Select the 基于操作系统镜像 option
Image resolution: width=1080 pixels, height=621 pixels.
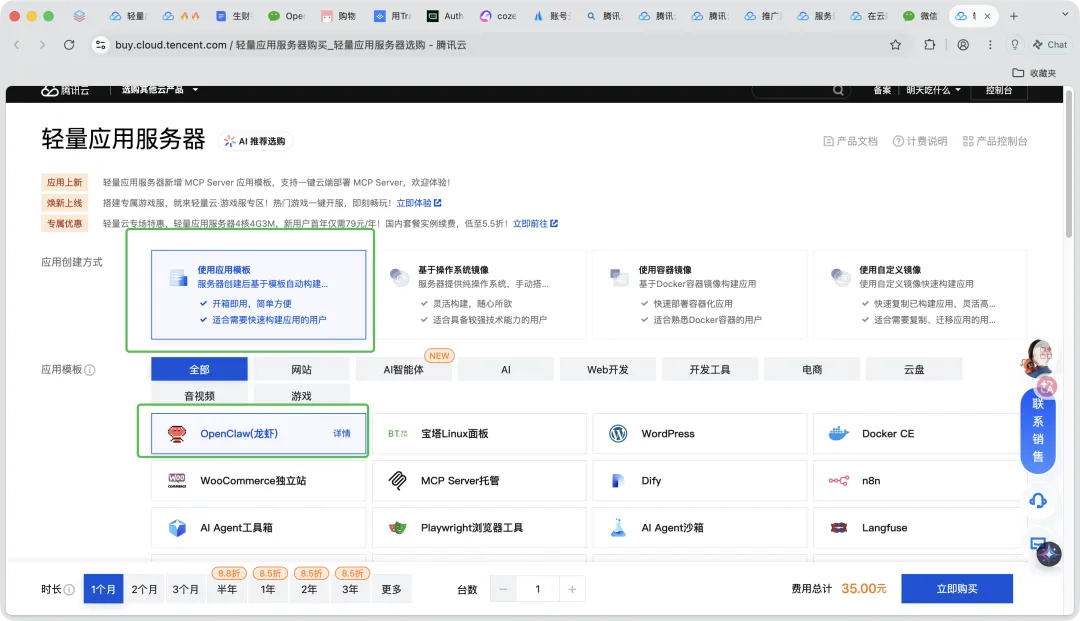pyautogui.click(x=479, y=295)
